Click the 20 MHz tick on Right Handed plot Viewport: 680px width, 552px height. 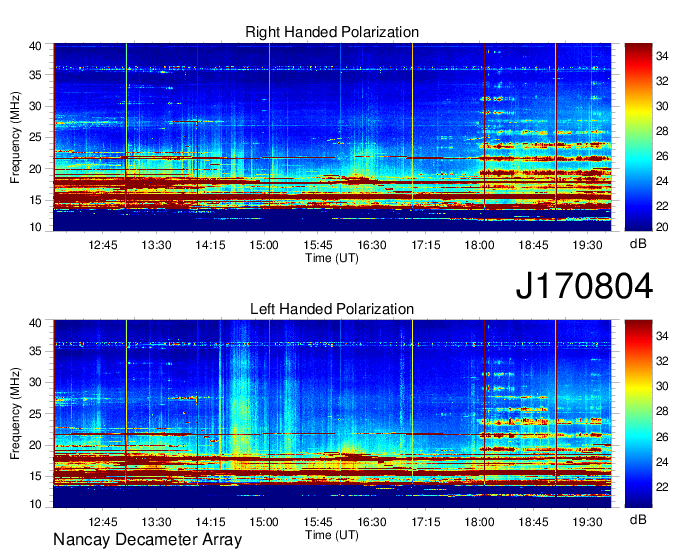tap(36, 169)
